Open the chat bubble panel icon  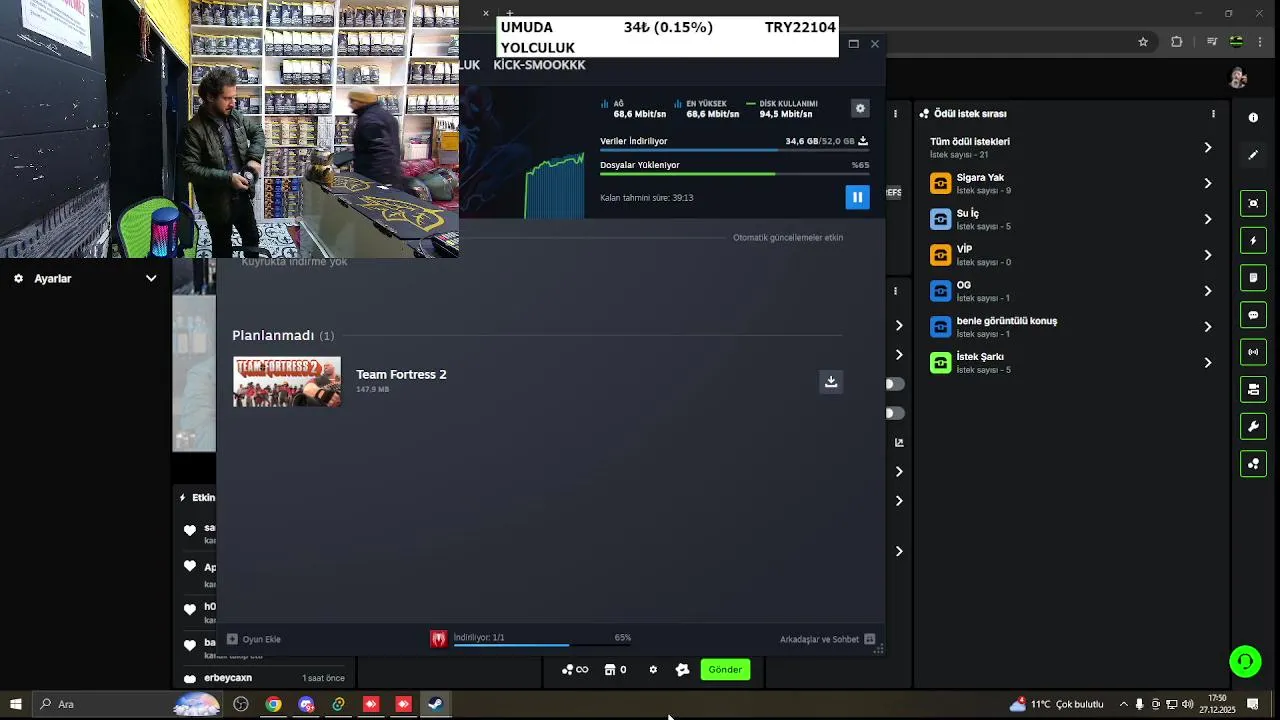pyautogui.click(x=1253, y=315)
